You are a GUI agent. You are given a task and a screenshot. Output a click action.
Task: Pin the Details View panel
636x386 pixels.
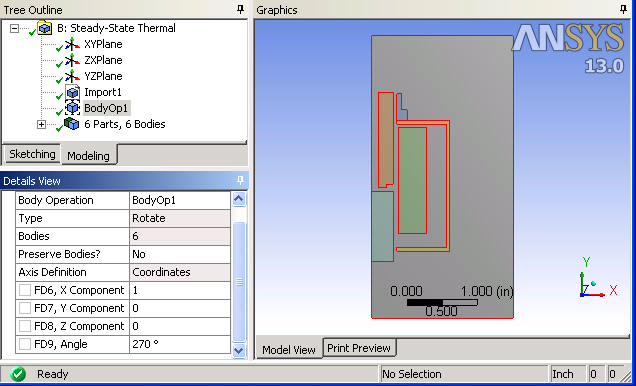(240, 180)
